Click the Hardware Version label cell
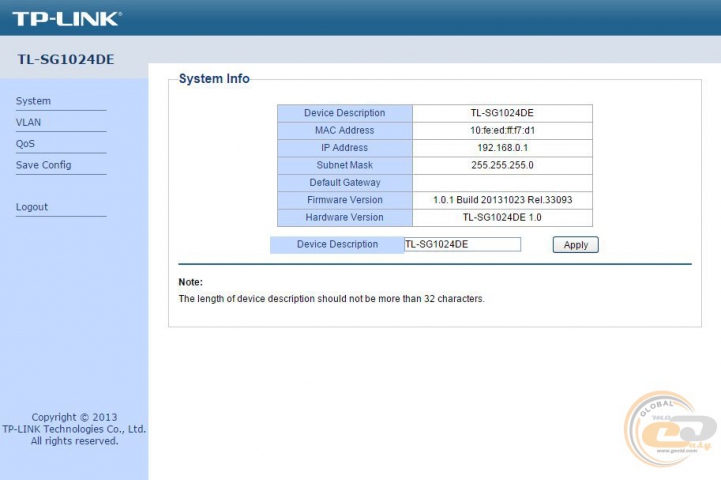The image size is (721, 480). click(345, 217)
